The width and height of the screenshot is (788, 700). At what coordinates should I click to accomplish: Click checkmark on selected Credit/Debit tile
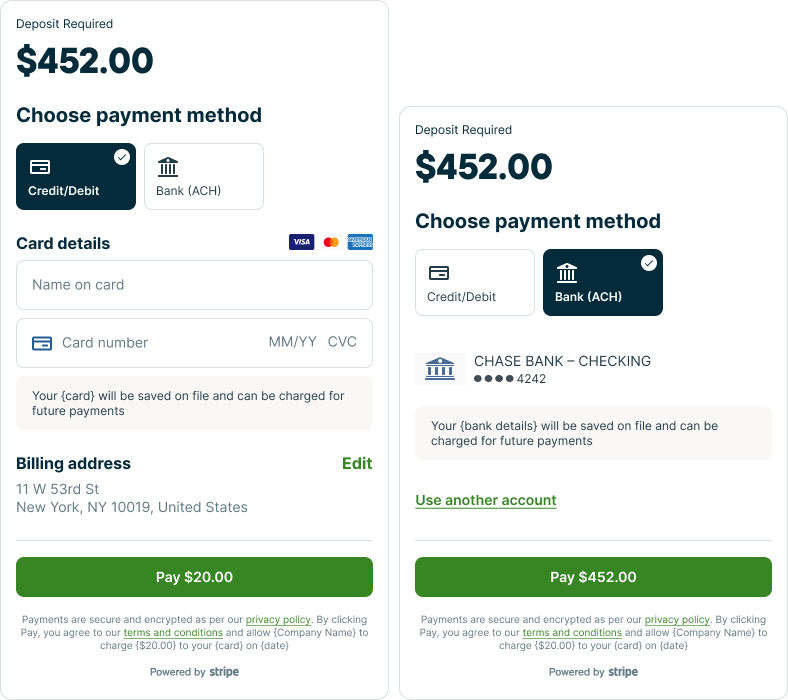[122, 157]
